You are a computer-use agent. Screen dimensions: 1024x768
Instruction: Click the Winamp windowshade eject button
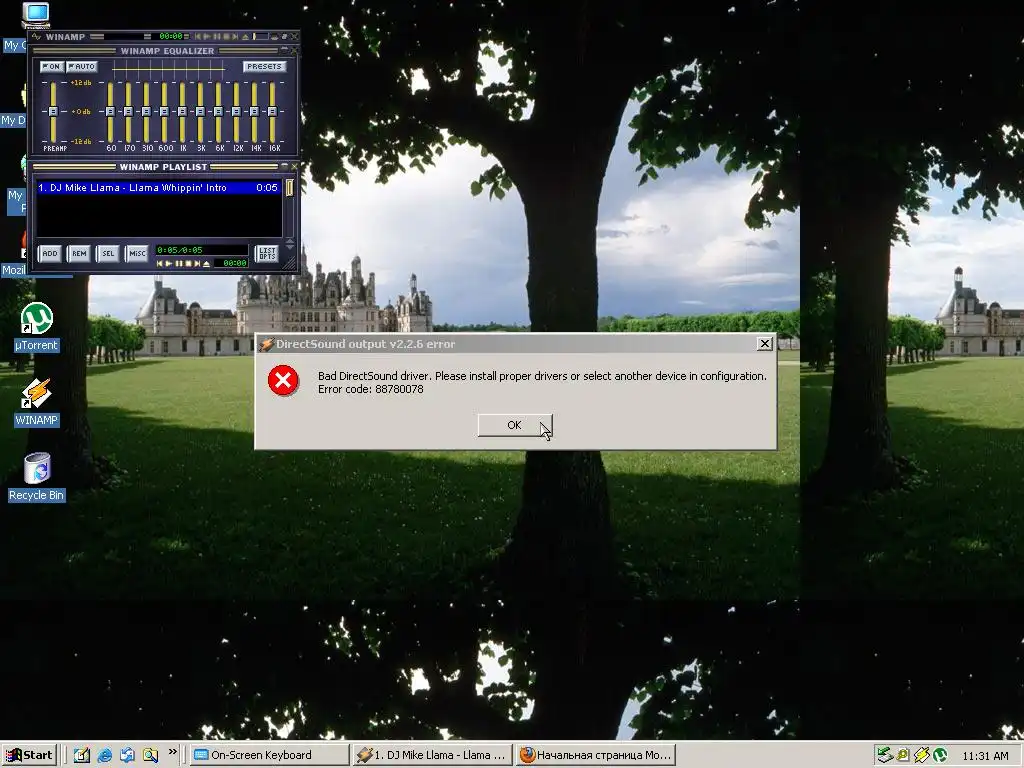(x=245, y=37)
